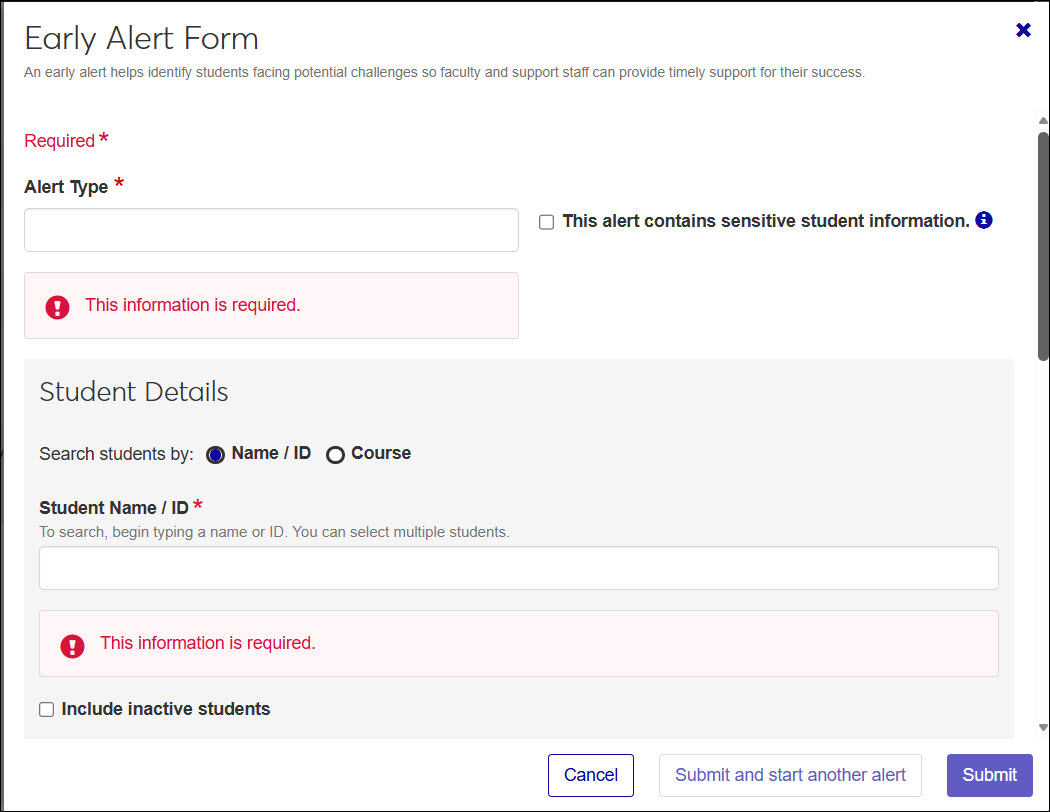Click the Alert Type field label
This screenshot has width=1050, height=812.
66,187
